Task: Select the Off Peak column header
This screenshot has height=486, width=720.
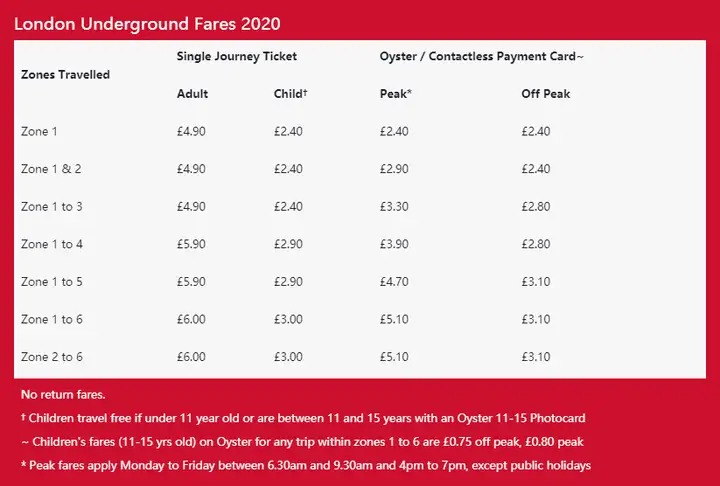Action: click(546, 94)
